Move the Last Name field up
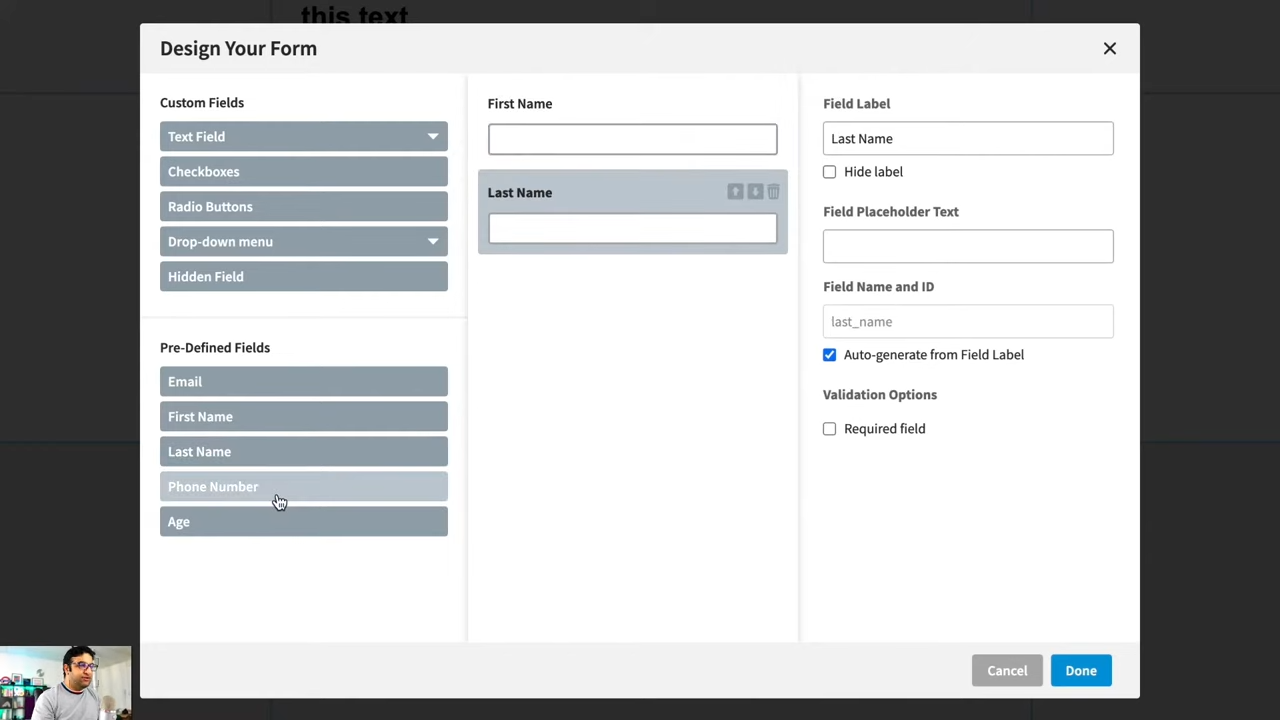Viewport: 1280px width, 720px height. click(735, 192)
